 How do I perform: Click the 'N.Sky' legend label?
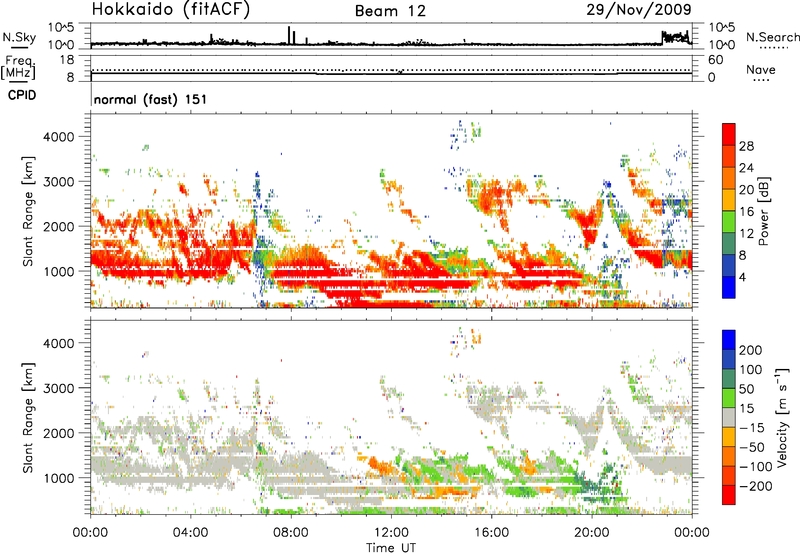coord(19,37)
